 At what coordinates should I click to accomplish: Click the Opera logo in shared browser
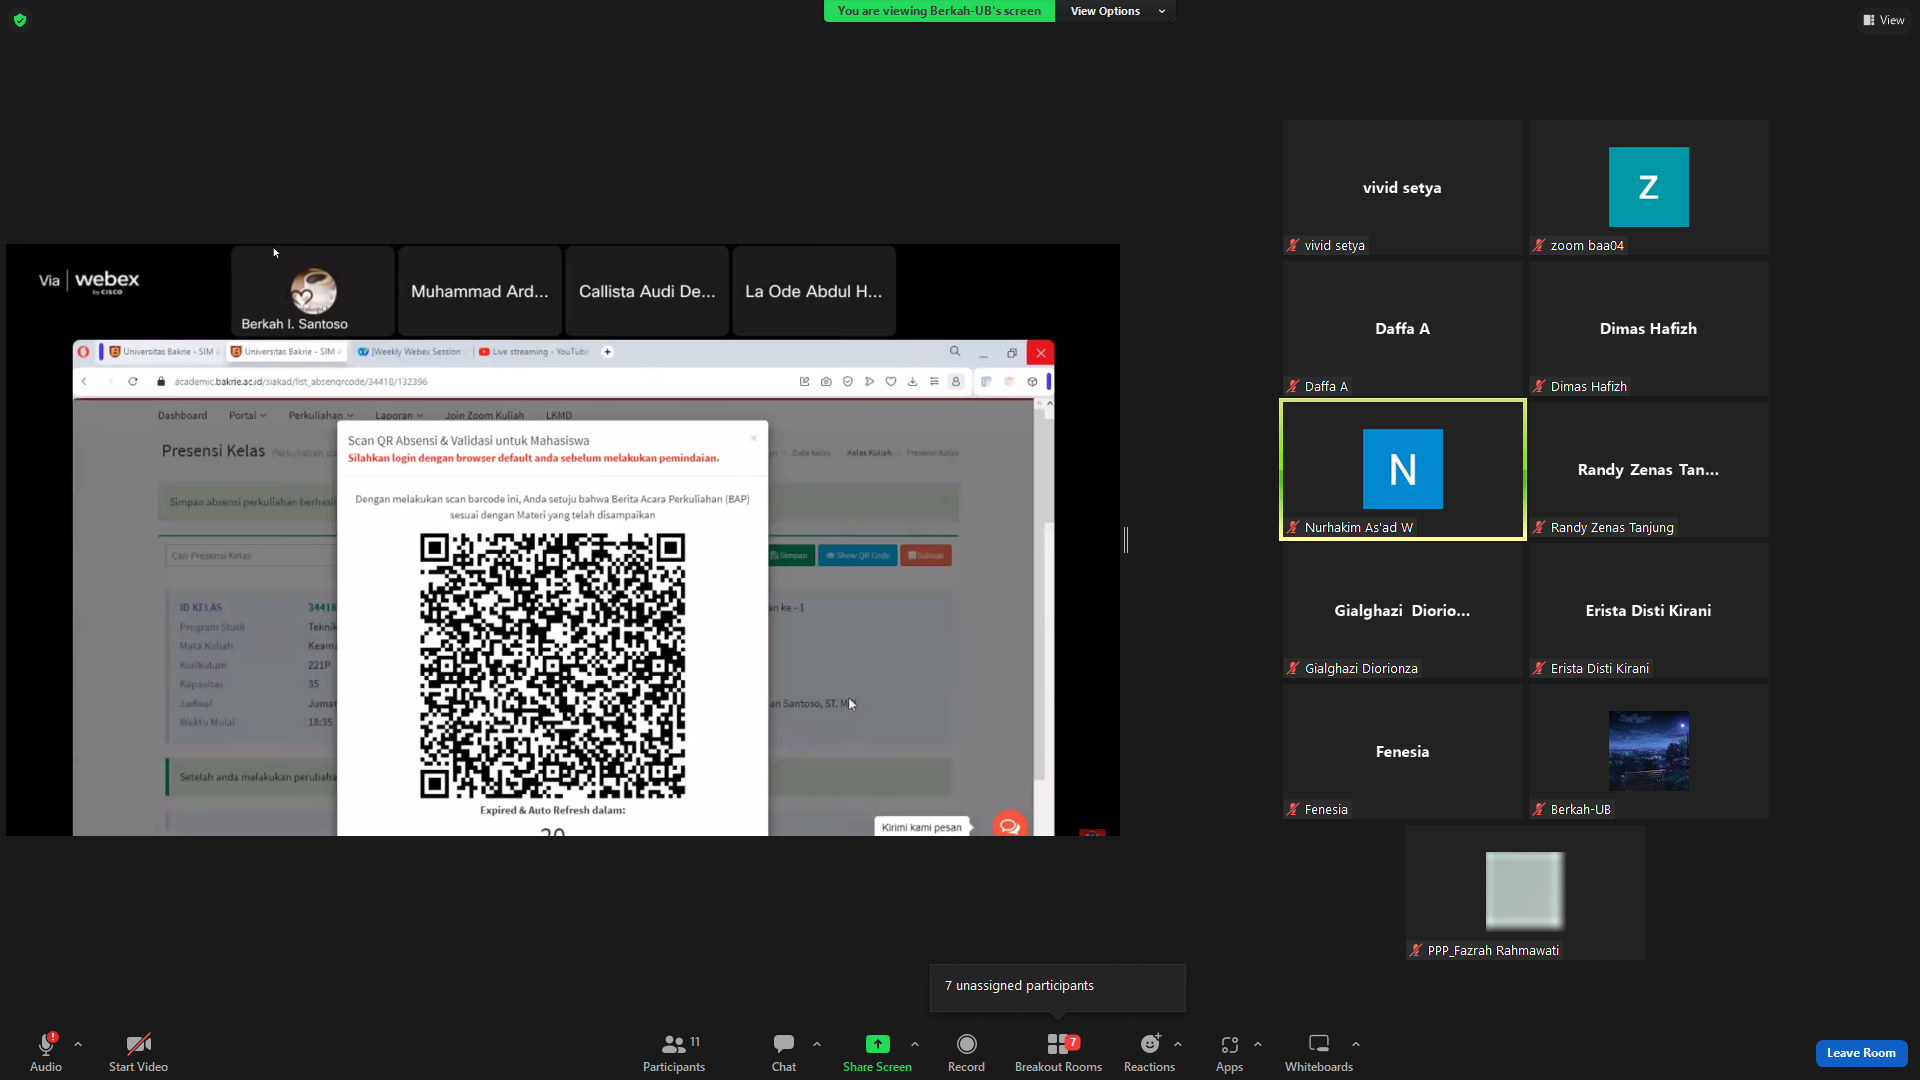[84, 352]
